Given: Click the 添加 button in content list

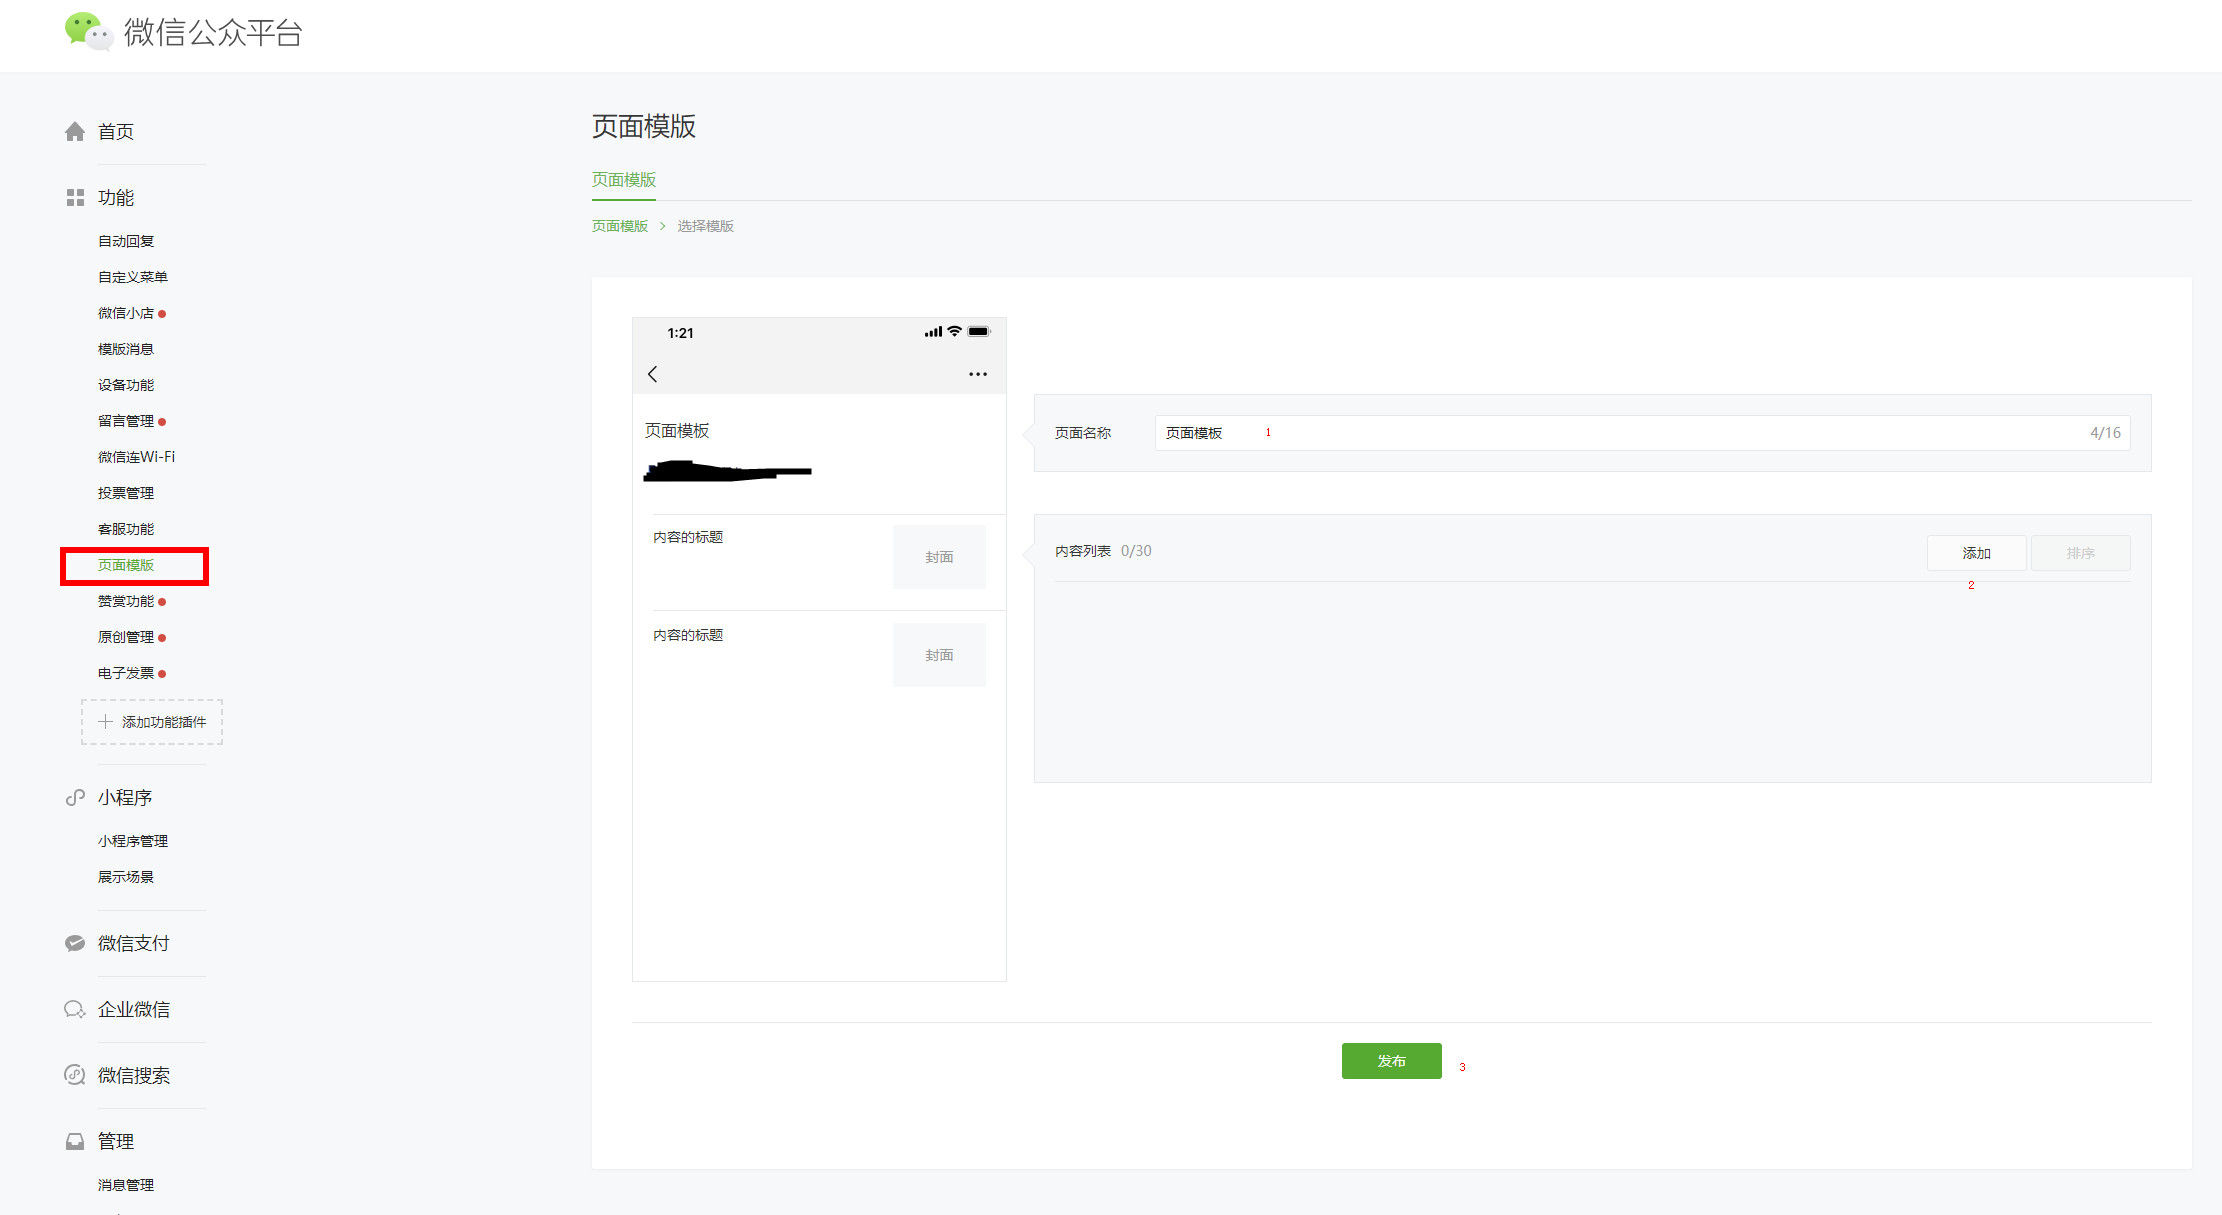Looking at the screenshot, I should click(x=1976, y=553).
